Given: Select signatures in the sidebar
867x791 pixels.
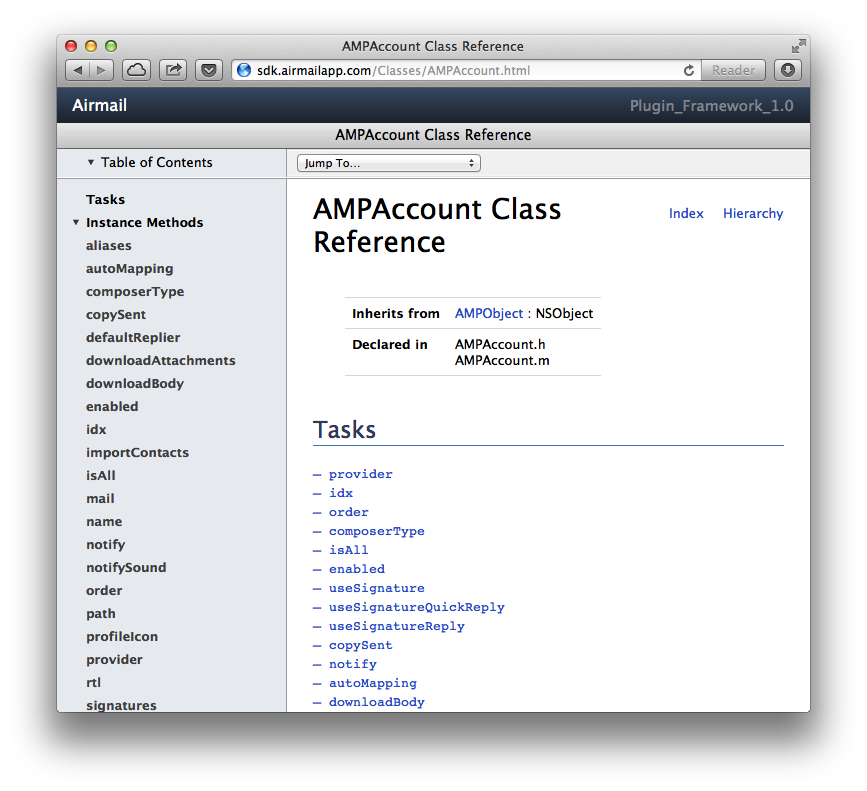Looking at the screenshot, I should (122, 705).
